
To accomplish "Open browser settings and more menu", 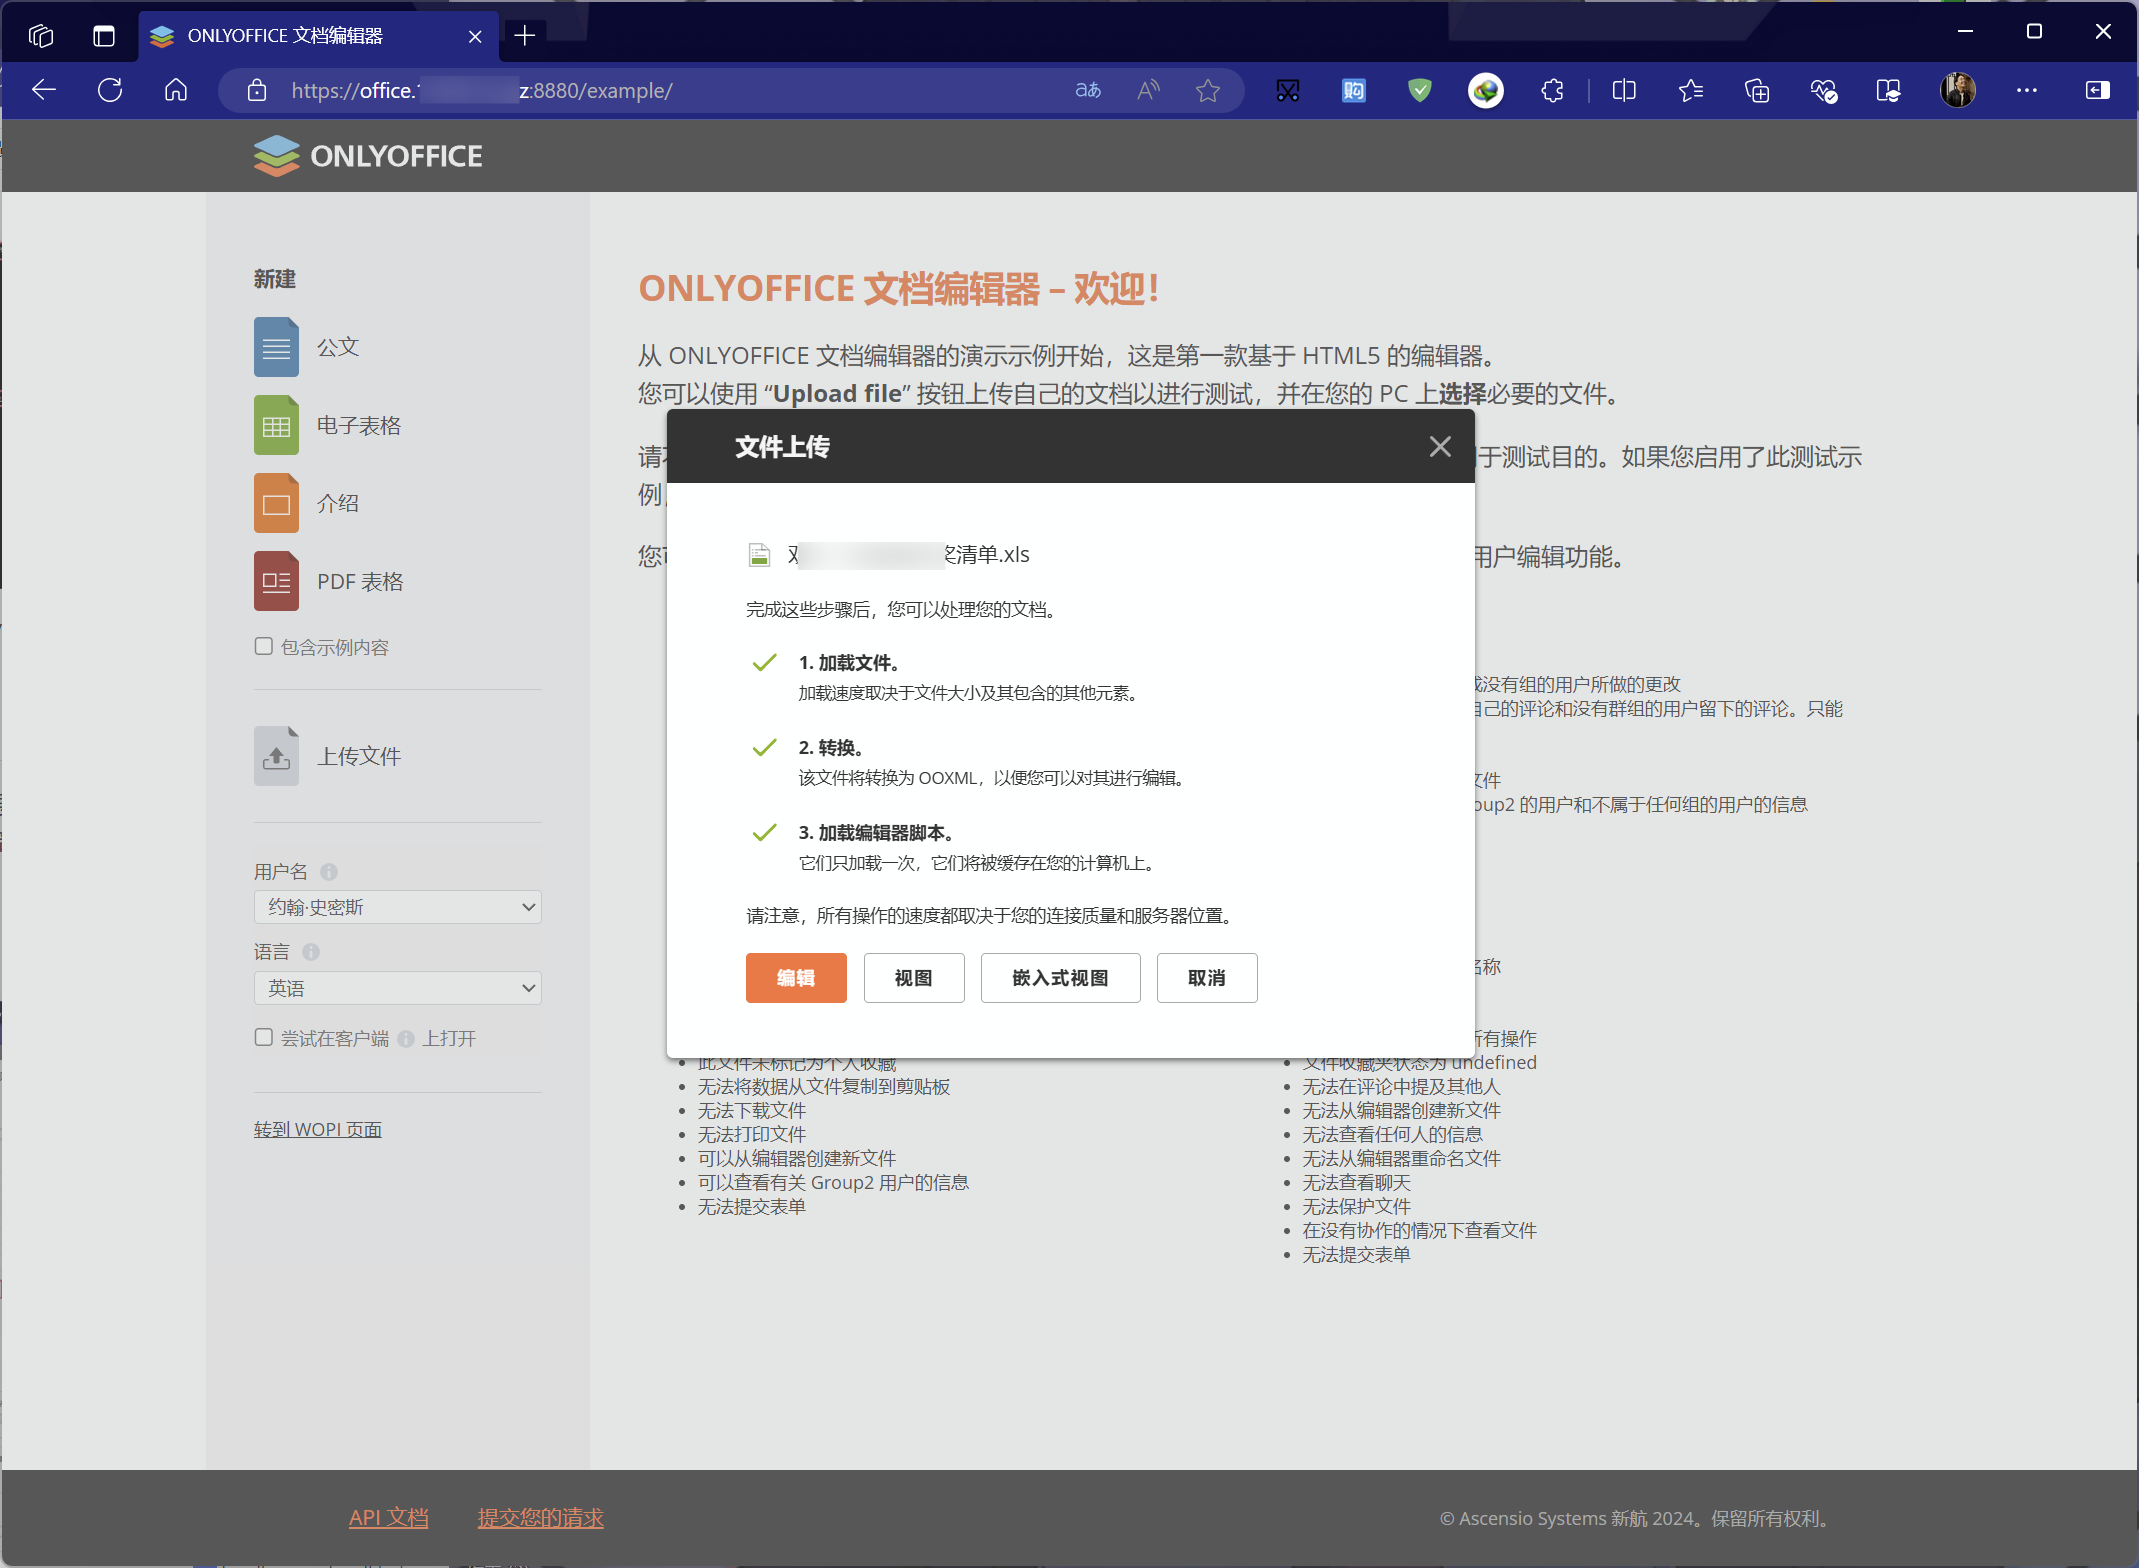I will [2027, 91].
